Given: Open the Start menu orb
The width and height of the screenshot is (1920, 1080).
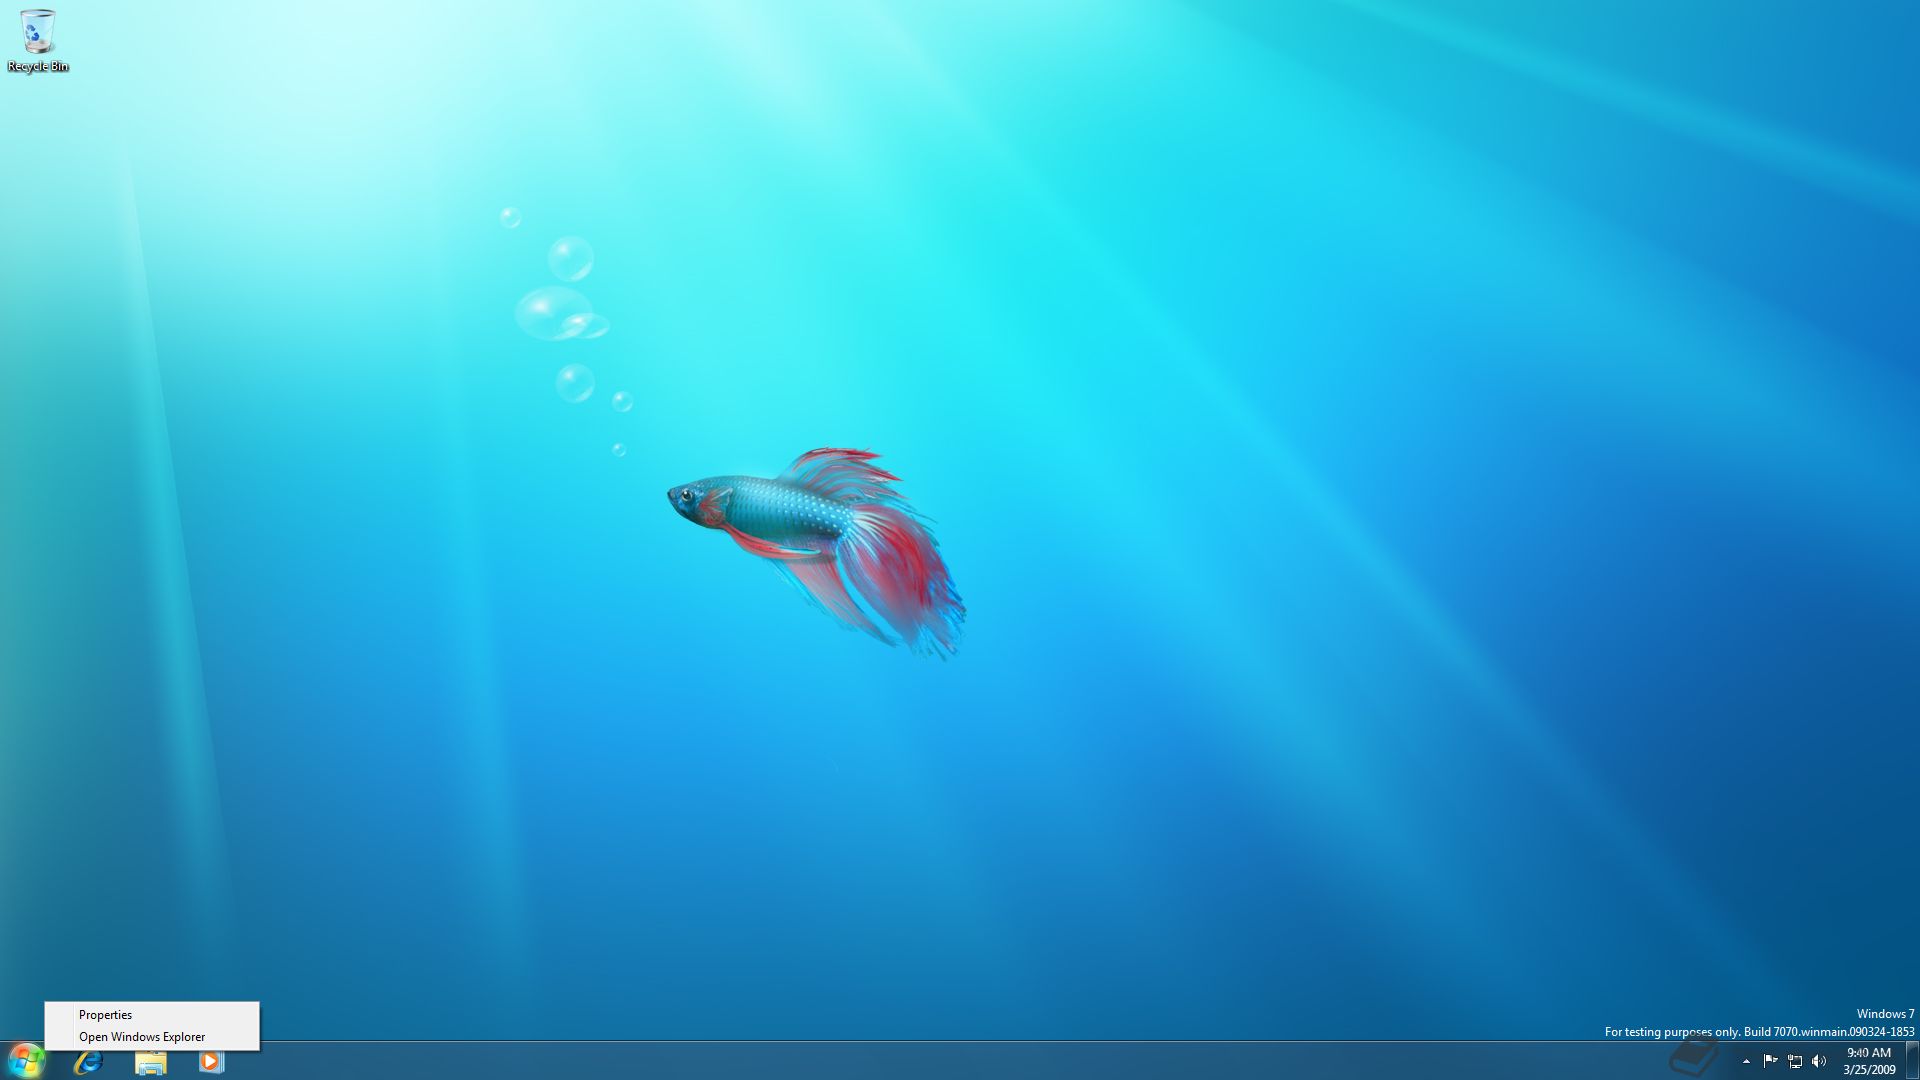Looking at the screenshot, I should click(26, 1060).
